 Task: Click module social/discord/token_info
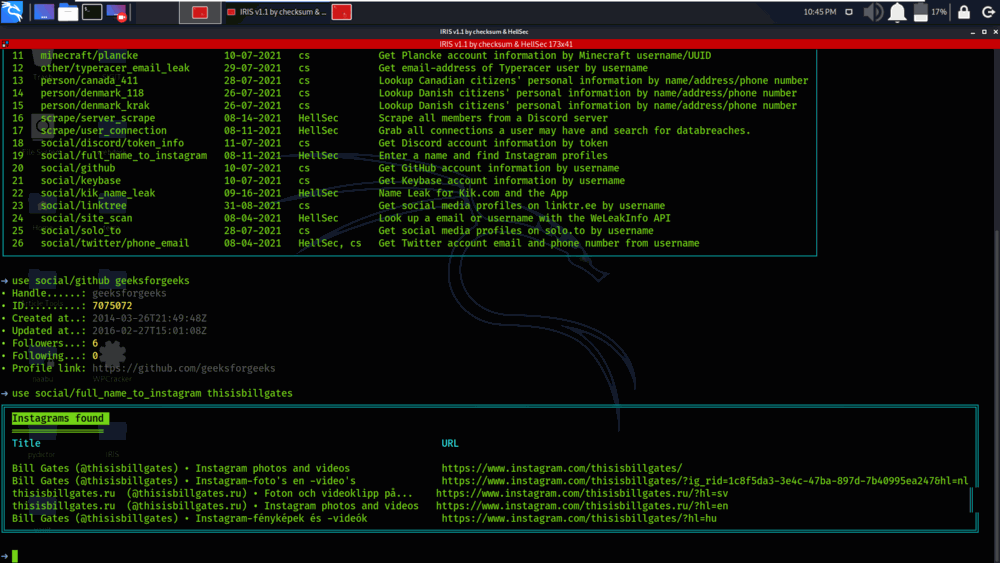point(112,143)
